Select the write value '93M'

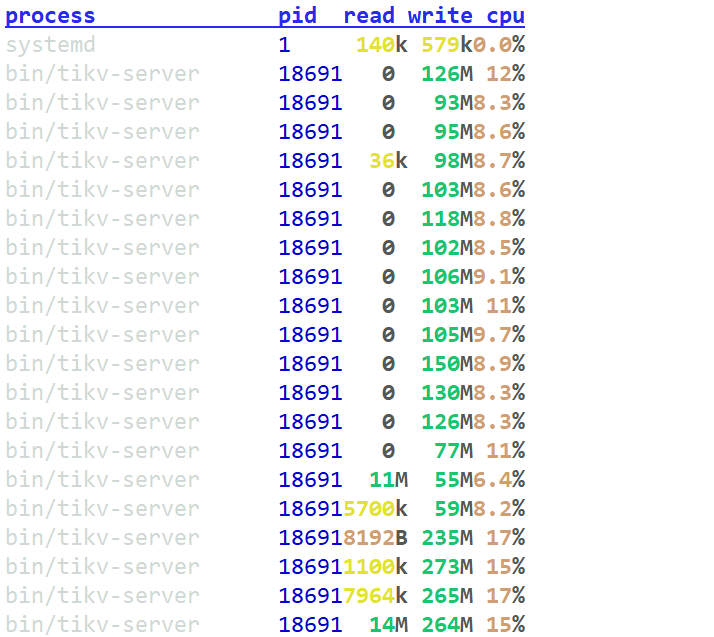point(453,103)
